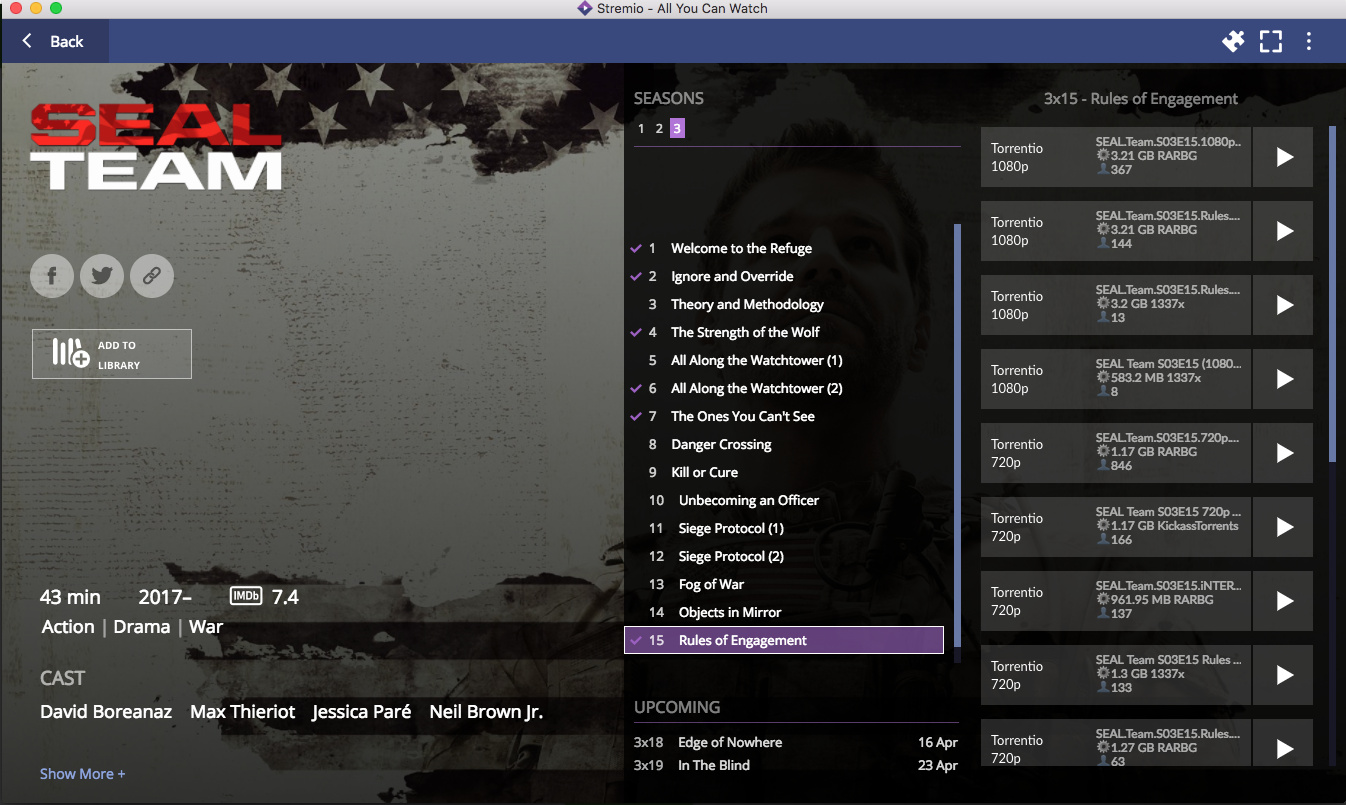Browse the War genre
The width and height of the screenshot is (1346, 805).
click(206, 627)
